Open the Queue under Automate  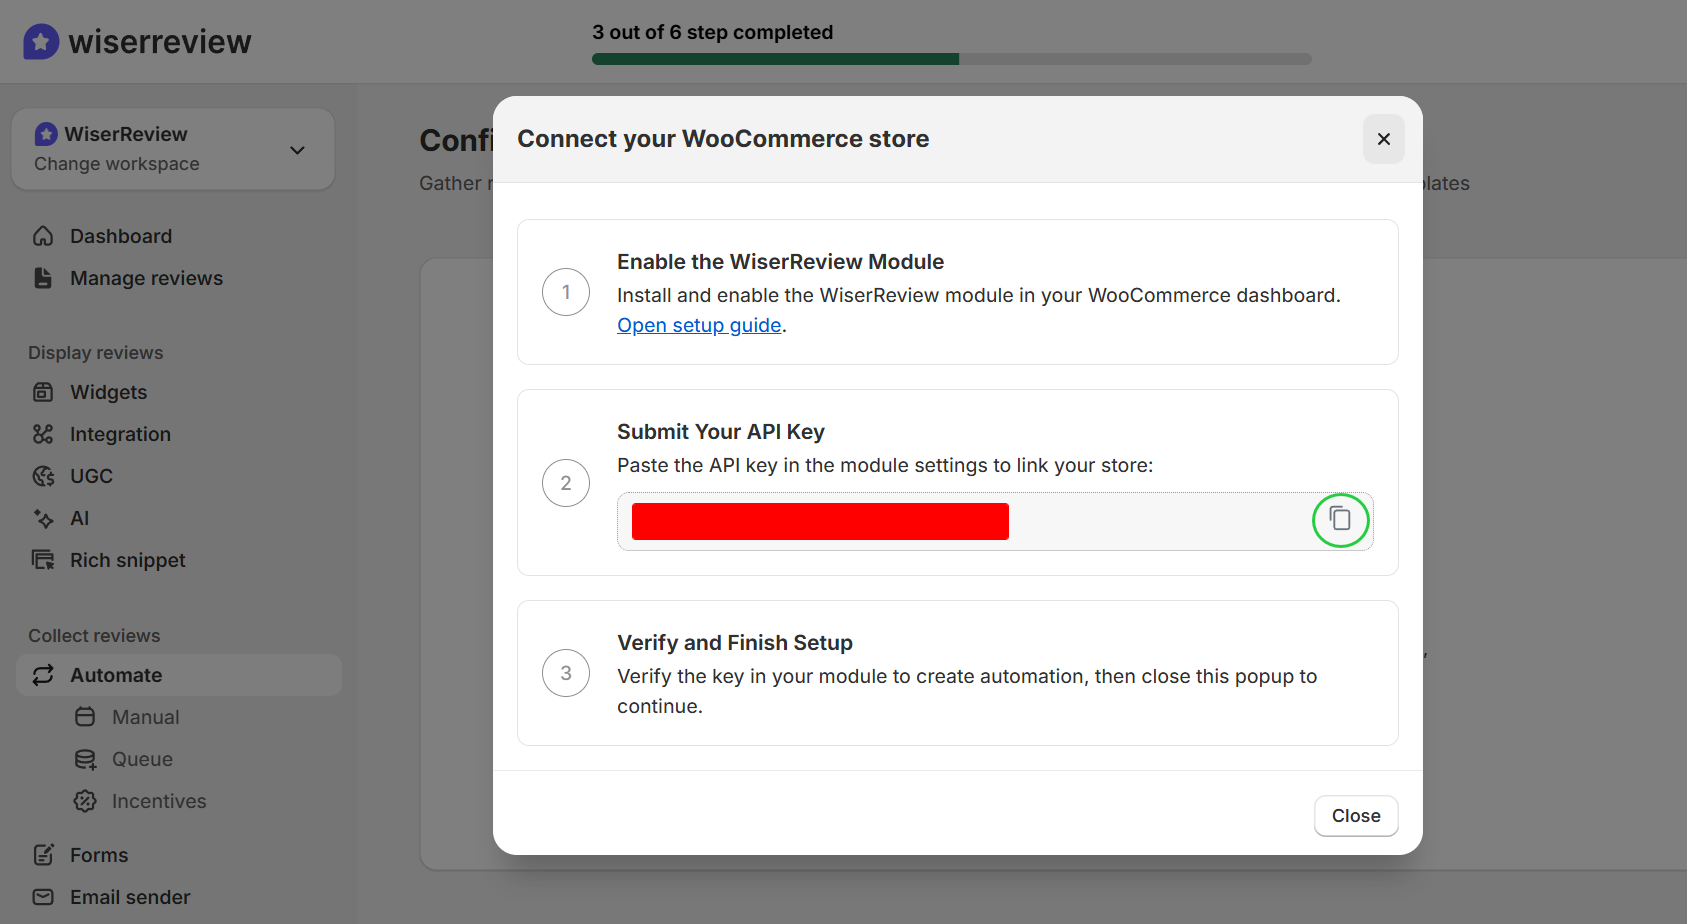(142, 759)
